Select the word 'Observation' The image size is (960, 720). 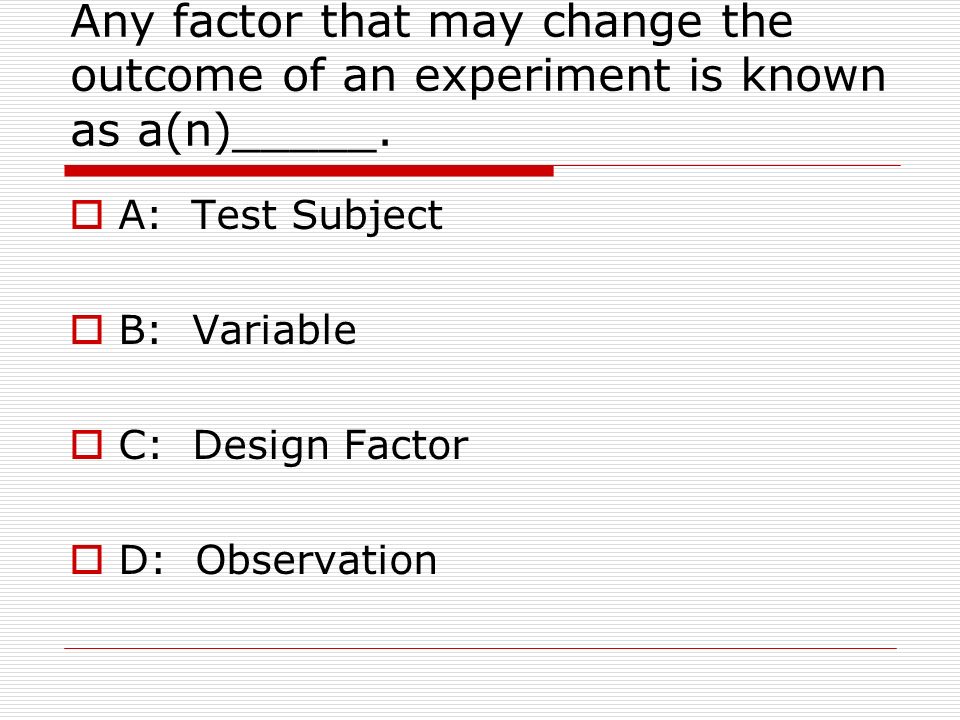tap(317, 560)
